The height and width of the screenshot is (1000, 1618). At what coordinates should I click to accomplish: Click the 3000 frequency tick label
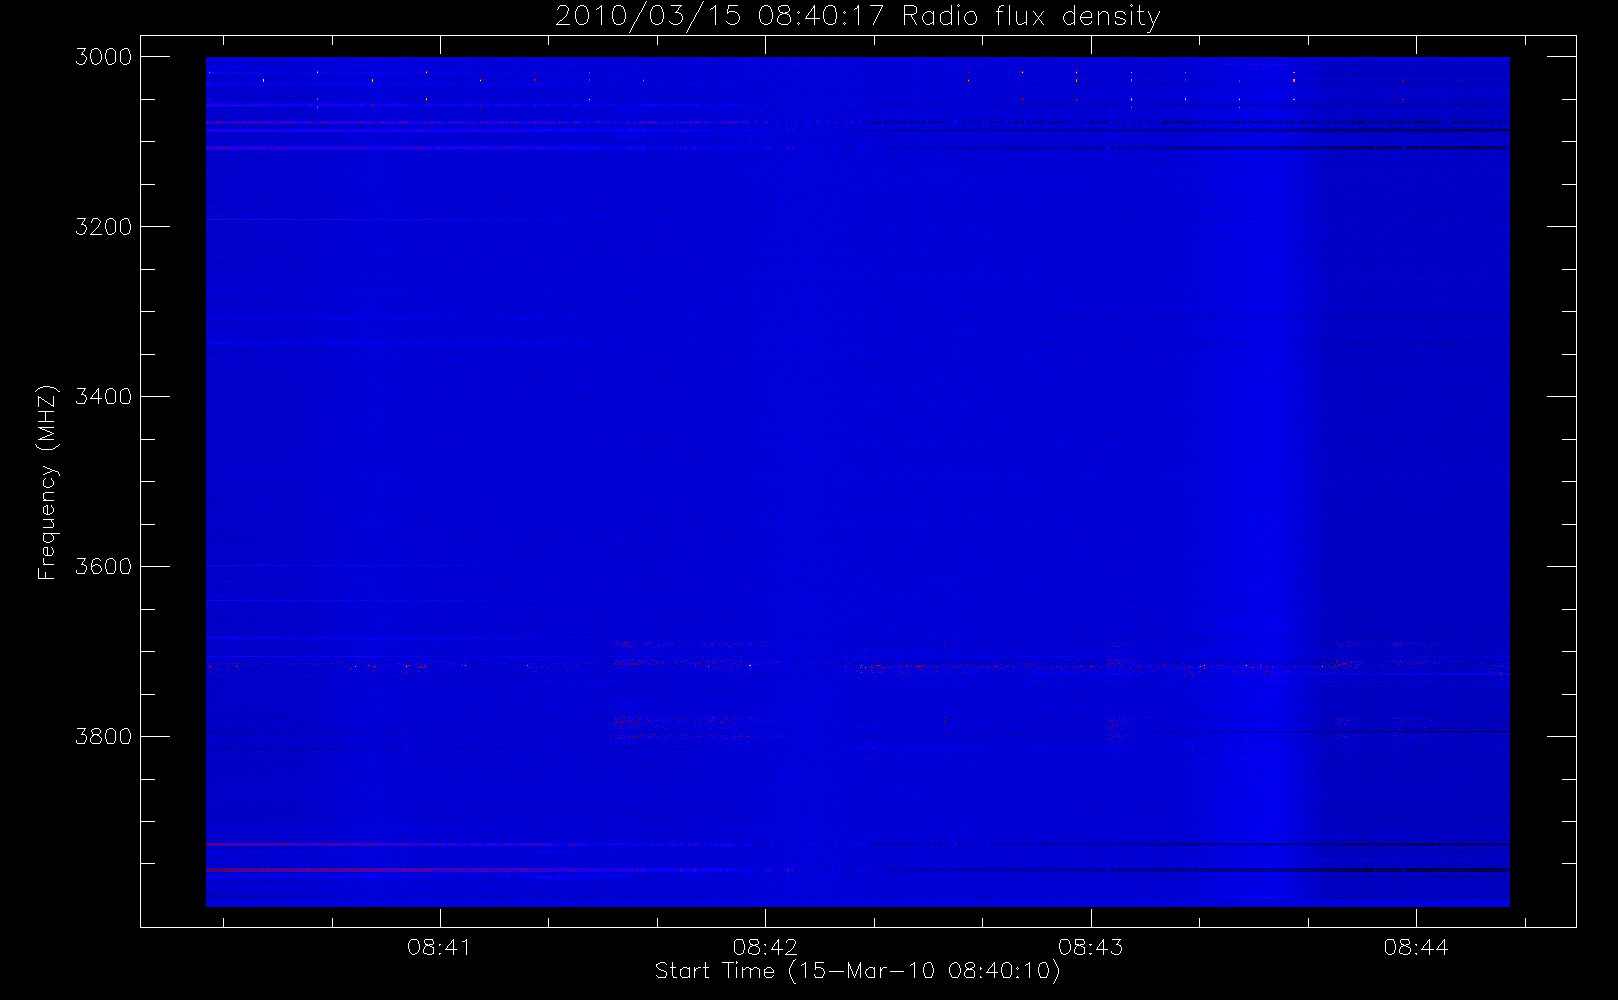[x=103, y=57]
